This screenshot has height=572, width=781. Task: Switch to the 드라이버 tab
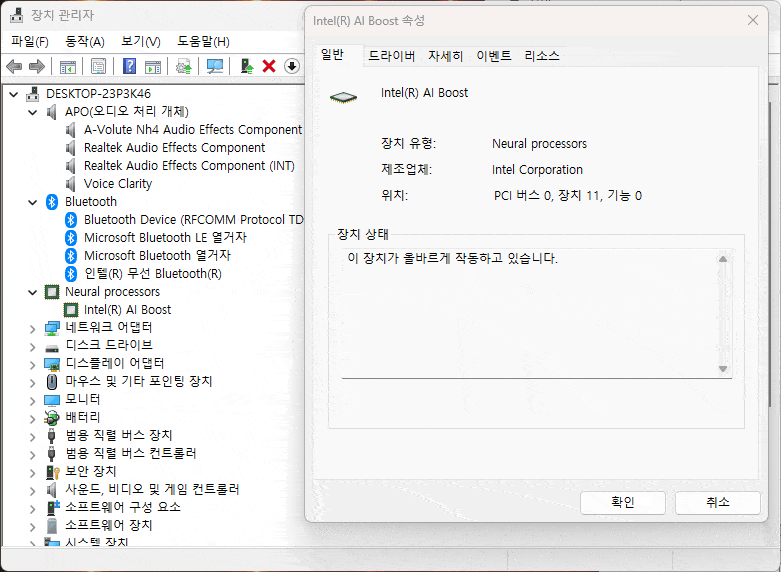click(x=391, y=57)
